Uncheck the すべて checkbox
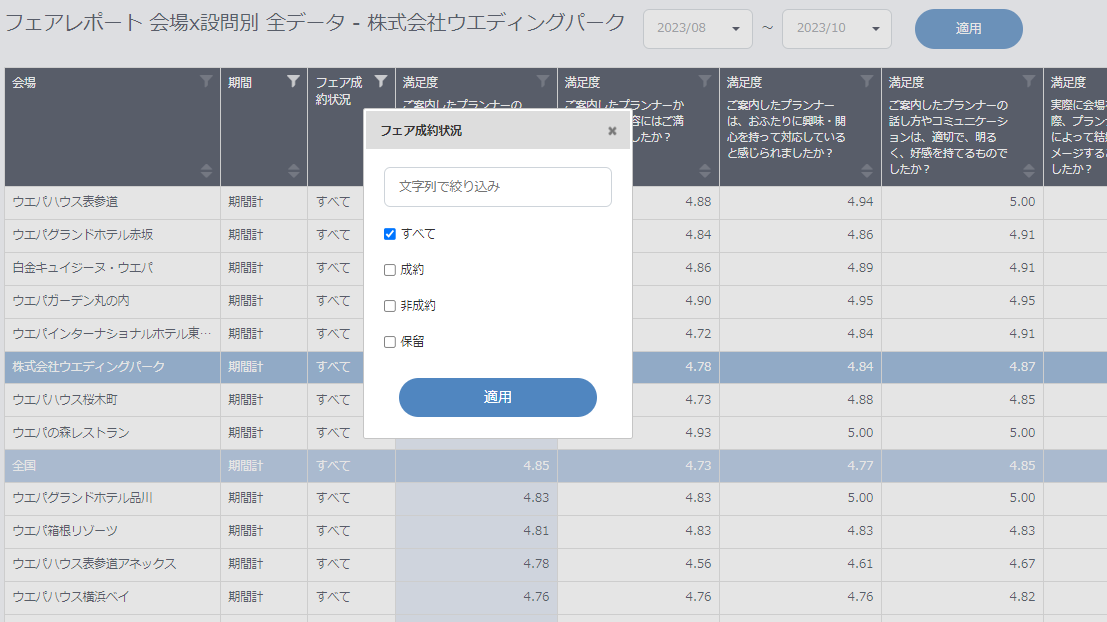1107x622 pixels. point(390,234)
